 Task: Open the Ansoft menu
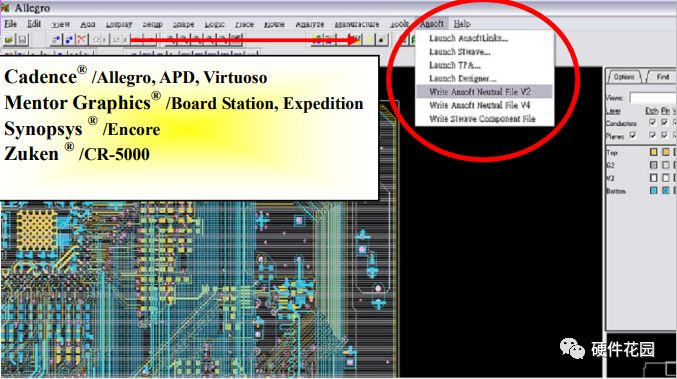[x=431, y=24]
